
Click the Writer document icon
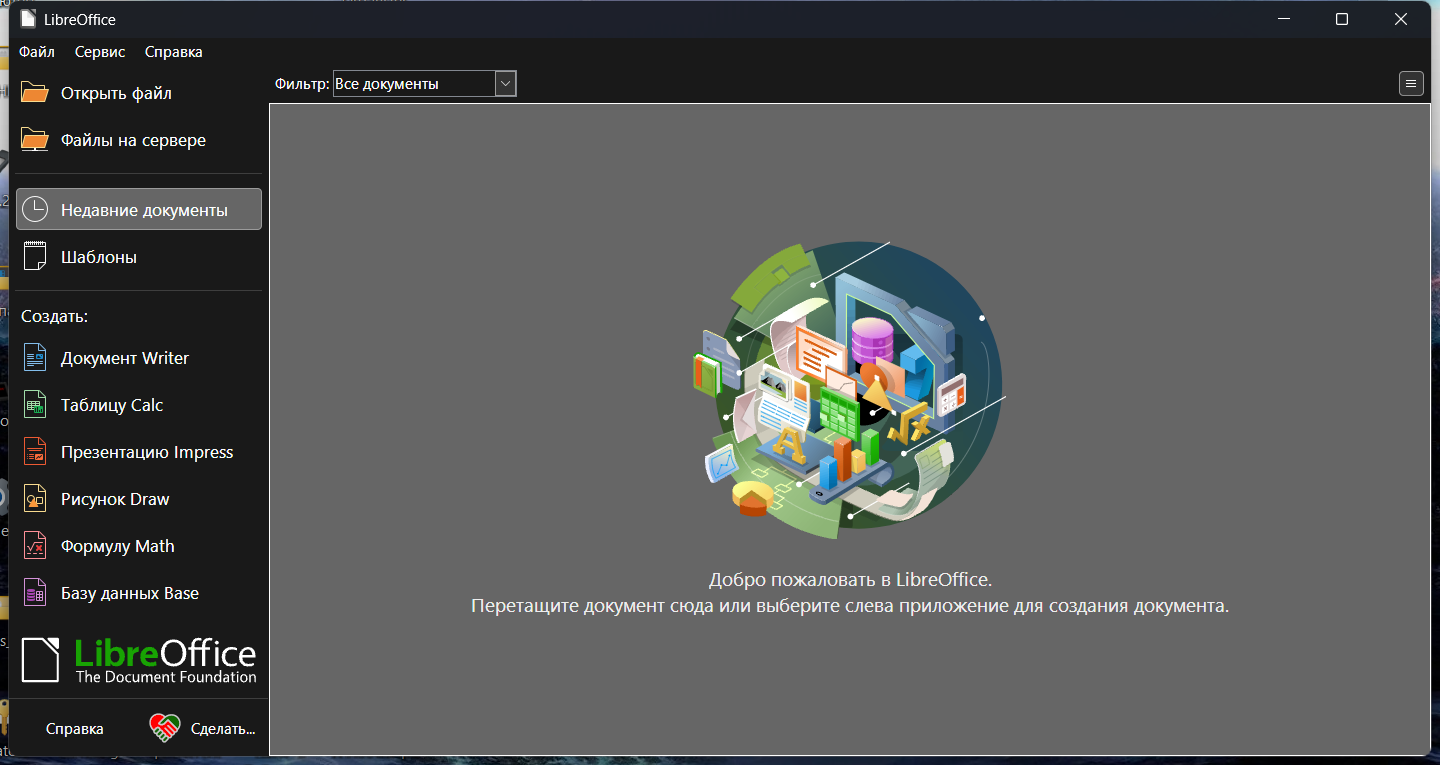pyautogui.click(x=35, y=358)
